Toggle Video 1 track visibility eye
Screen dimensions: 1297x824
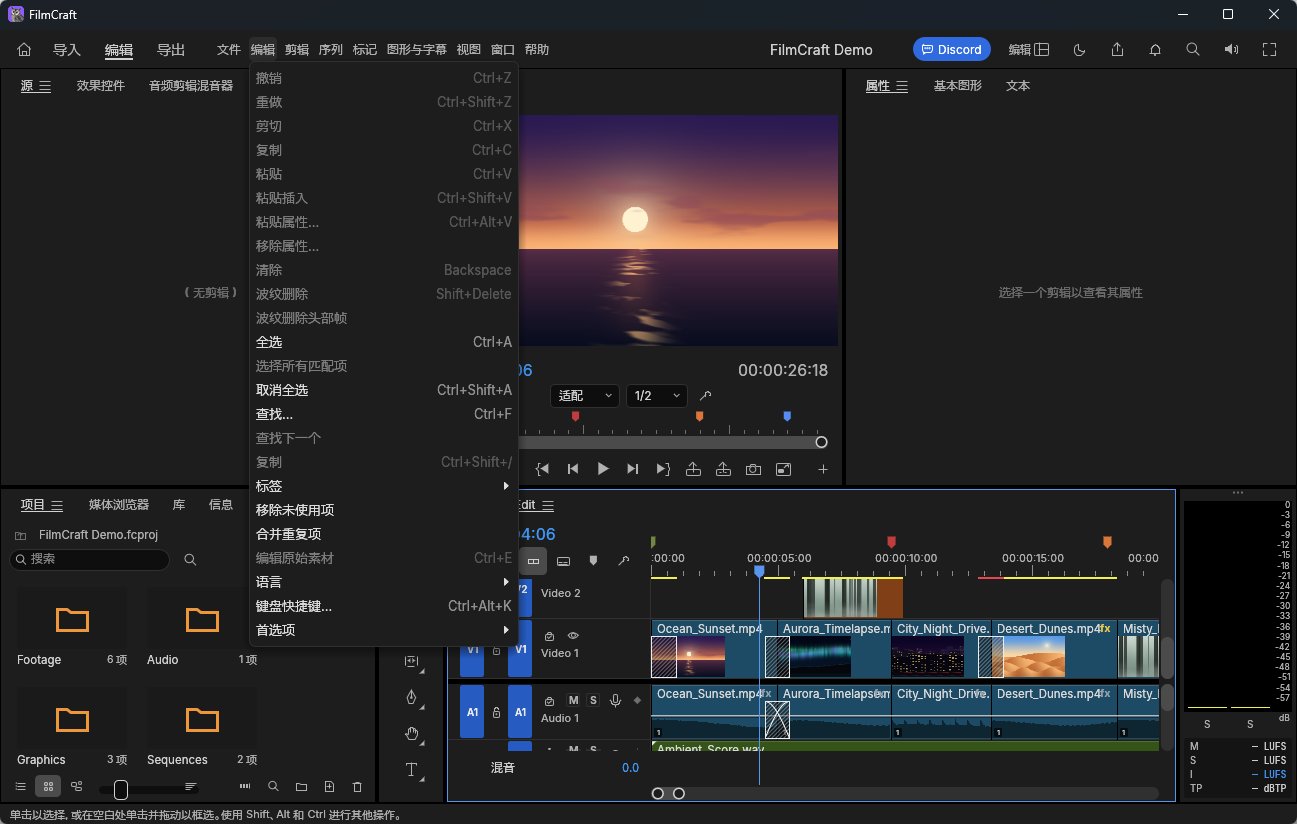[x=573, y=635]
